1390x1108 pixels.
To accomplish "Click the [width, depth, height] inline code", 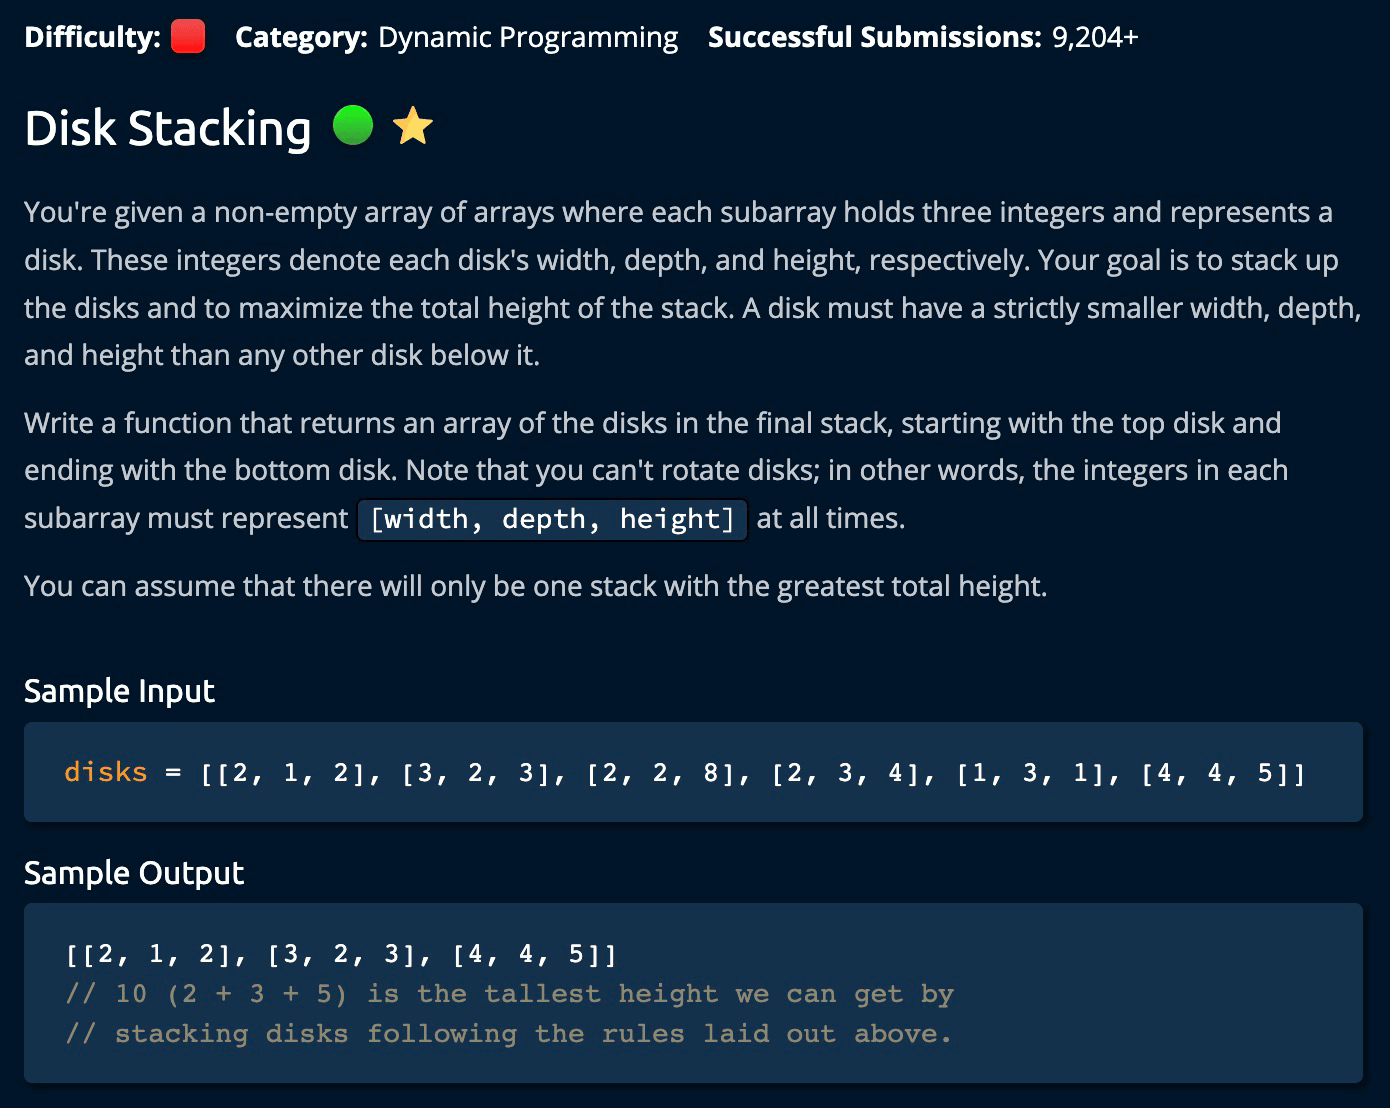I will (x=552, y=519).
